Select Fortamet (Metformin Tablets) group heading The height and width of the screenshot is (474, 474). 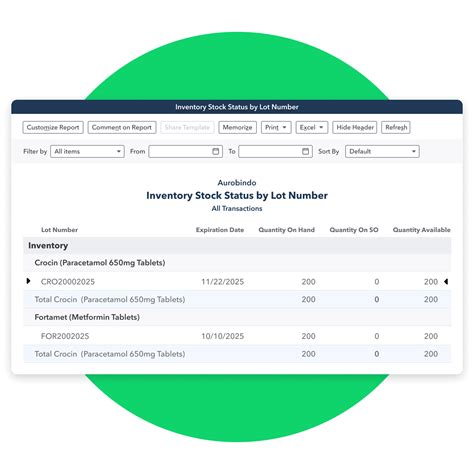(x=87, y=317)
